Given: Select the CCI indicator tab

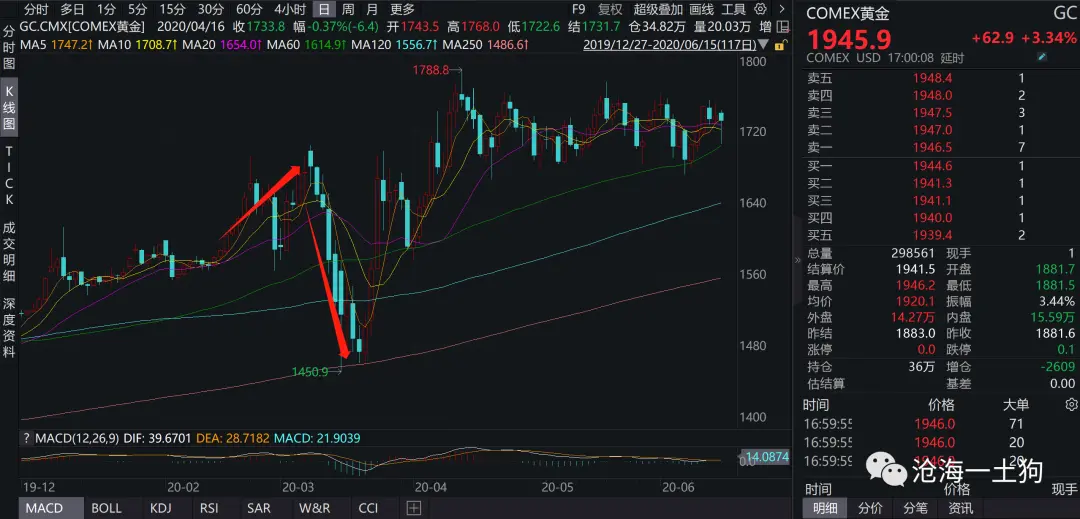Looking at the screenshot, I should [x=368, y=509].
